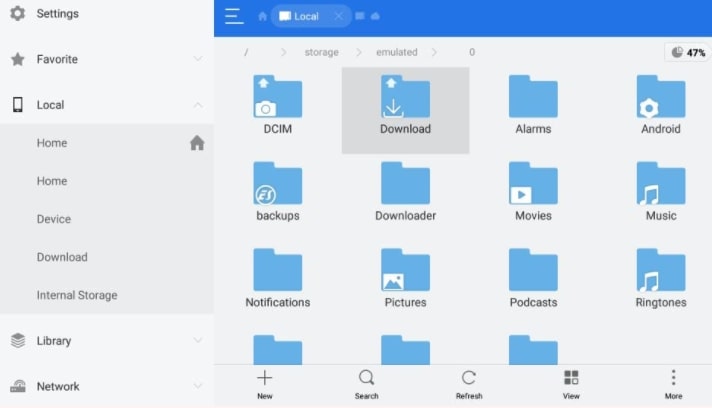
Task: Collapse the Local section chevron
Action: point(198,105)
